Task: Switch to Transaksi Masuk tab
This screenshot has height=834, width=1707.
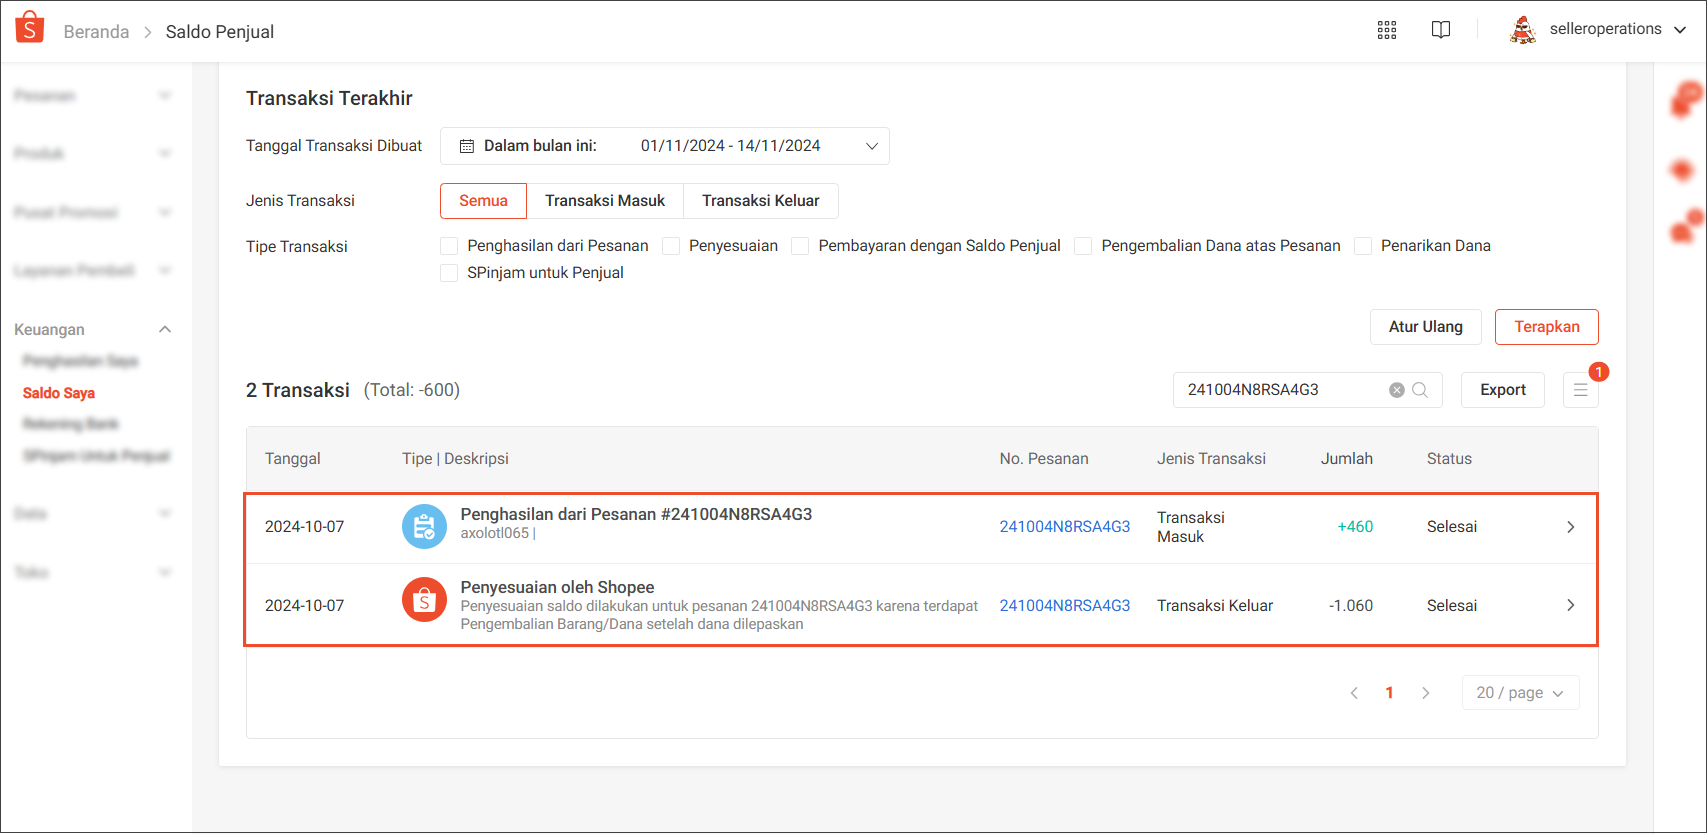Action: 604,201
